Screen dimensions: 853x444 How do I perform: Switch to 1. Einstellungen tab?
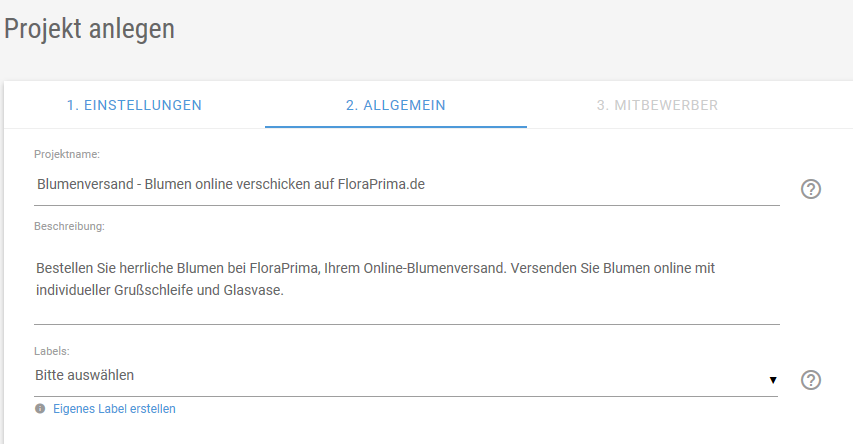click(134, 105)
